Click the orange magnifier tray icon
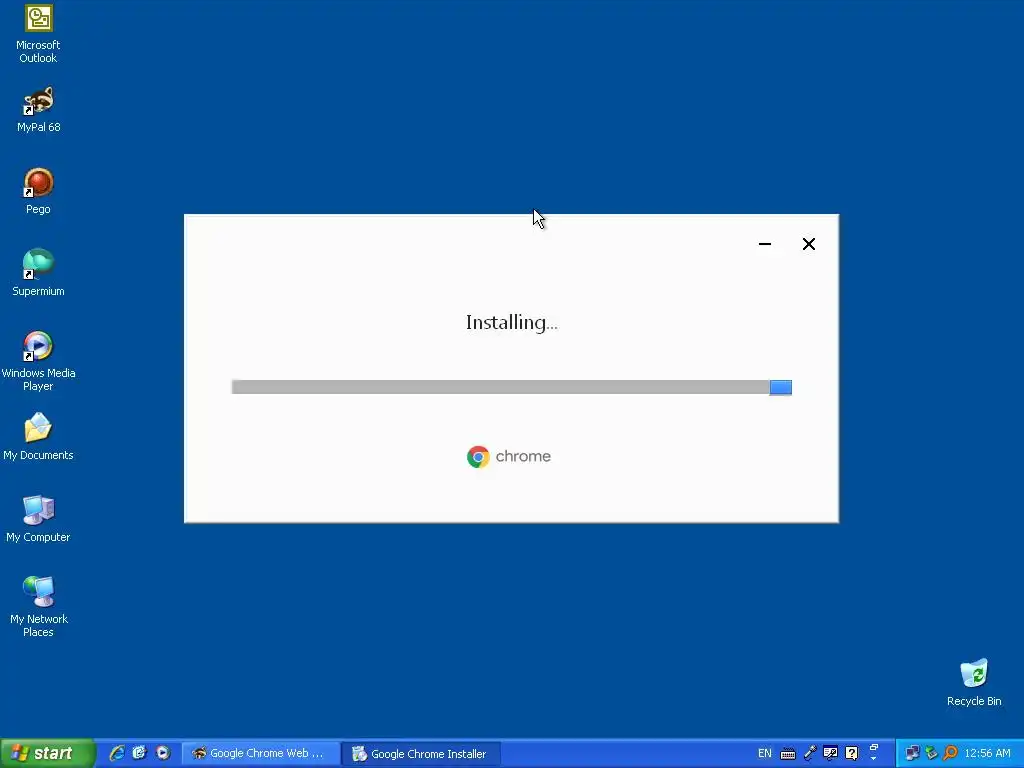 pyautogui.click(x=950, y=753)
